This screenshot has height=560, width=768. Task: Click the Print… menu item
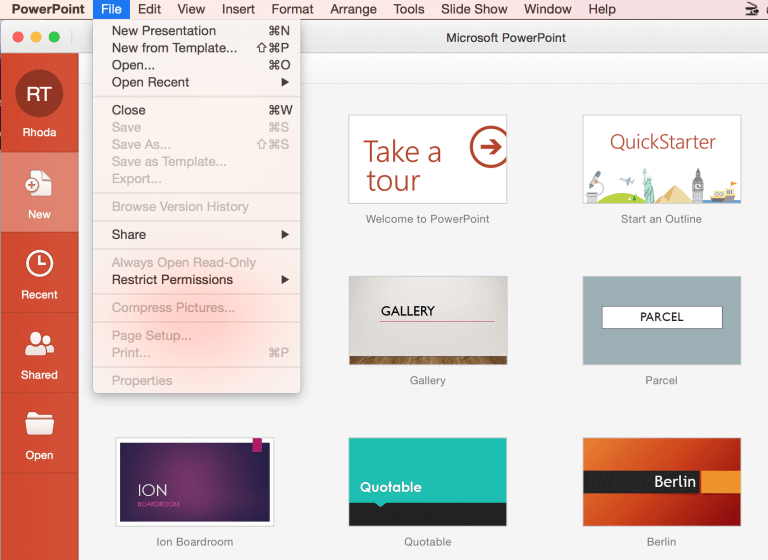point(196,353)
